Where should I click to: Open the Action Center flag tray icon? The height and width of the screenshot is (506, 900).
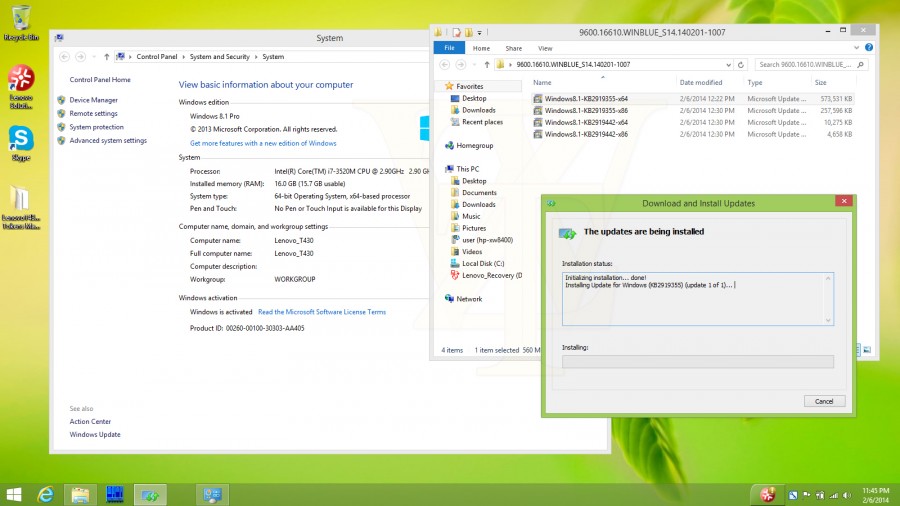(x=806, y=495)
